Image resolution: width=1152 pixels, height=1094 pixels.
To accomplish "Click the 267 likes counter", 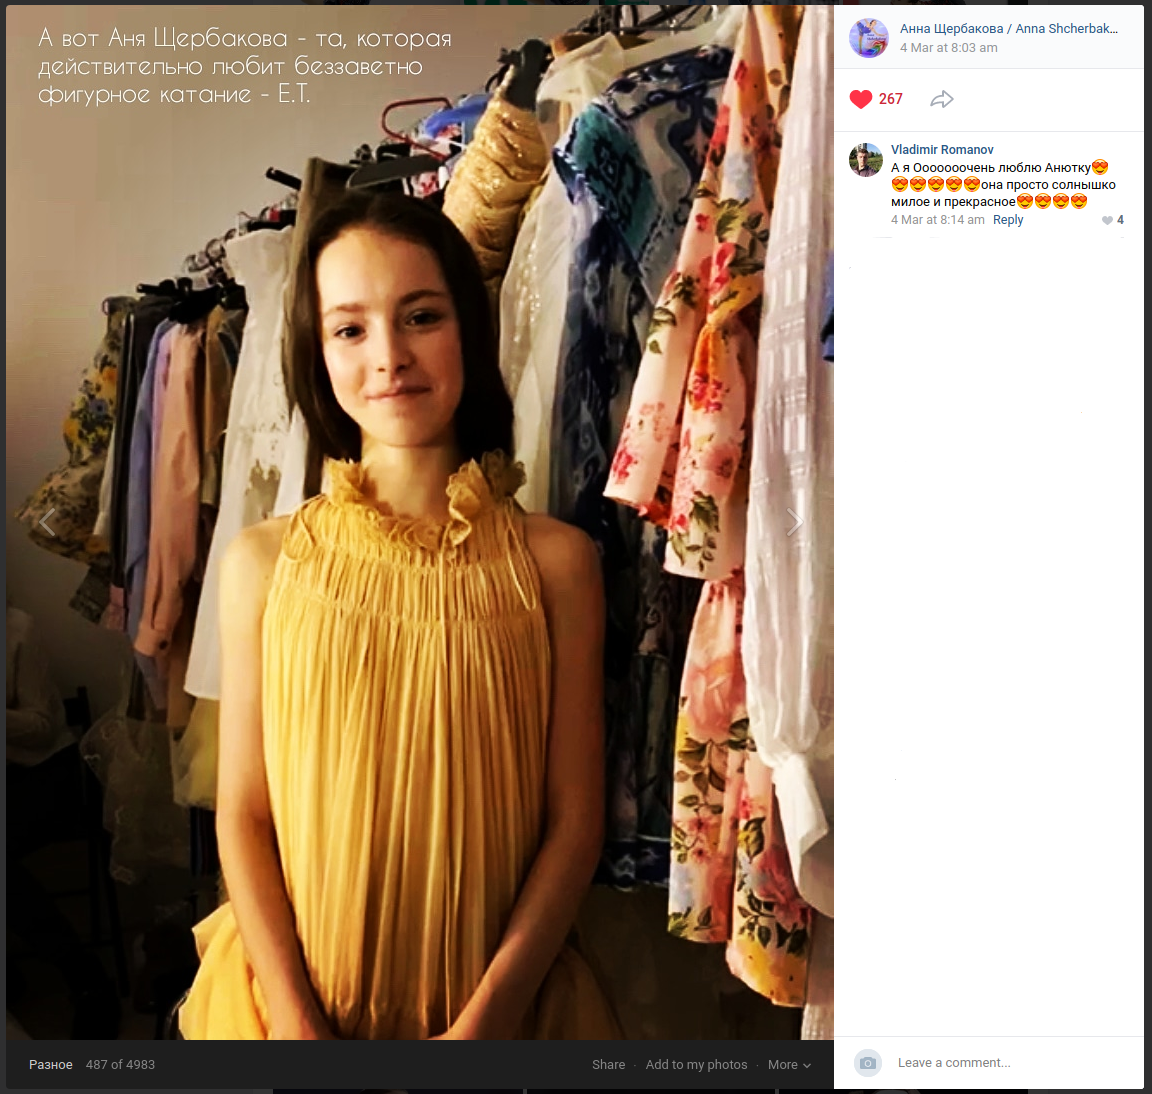I will (x=890, y=99).
